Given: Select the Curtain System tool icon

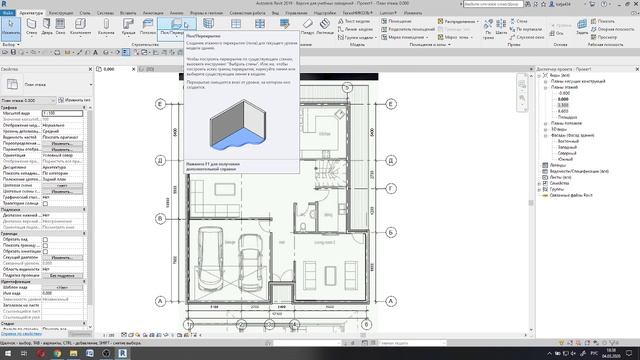Looking at the screenshot, I should pos(209,24).
